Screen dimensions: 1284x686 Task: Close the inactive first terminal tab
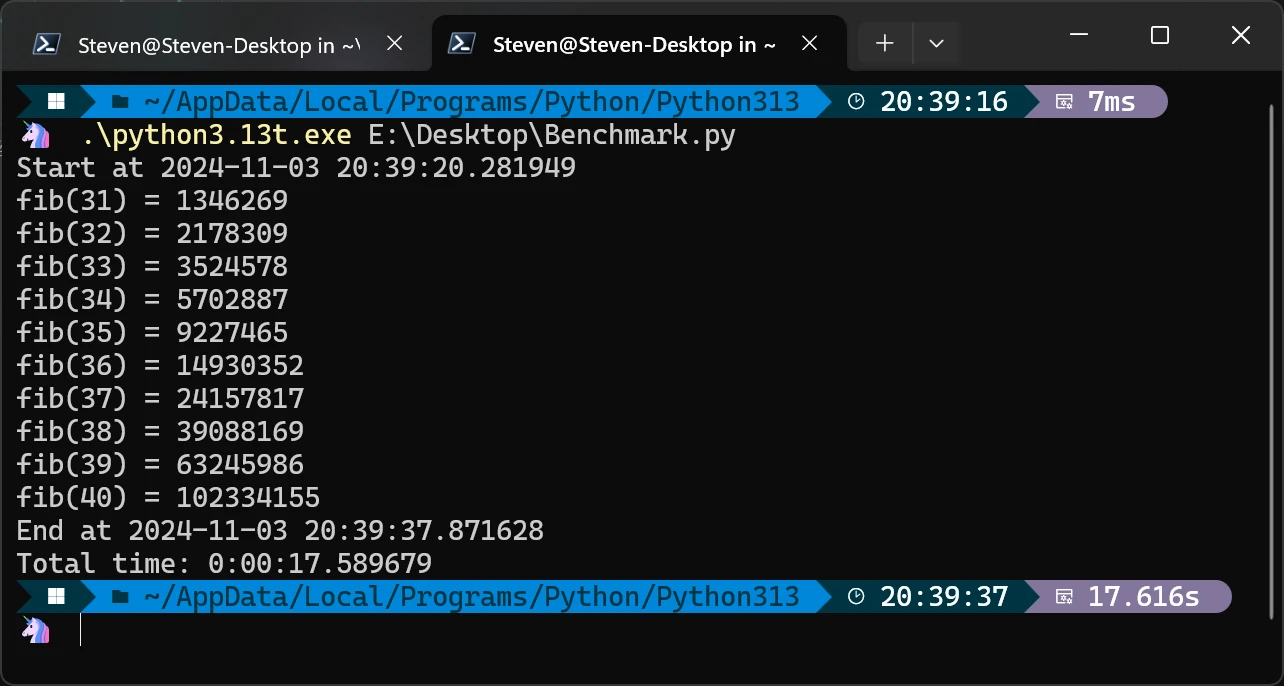[393, 43]
